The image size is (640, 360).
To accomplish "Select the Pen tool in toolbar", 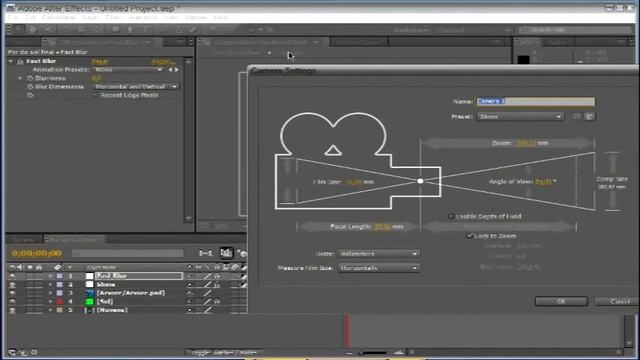I will click(x=130, y=29).
